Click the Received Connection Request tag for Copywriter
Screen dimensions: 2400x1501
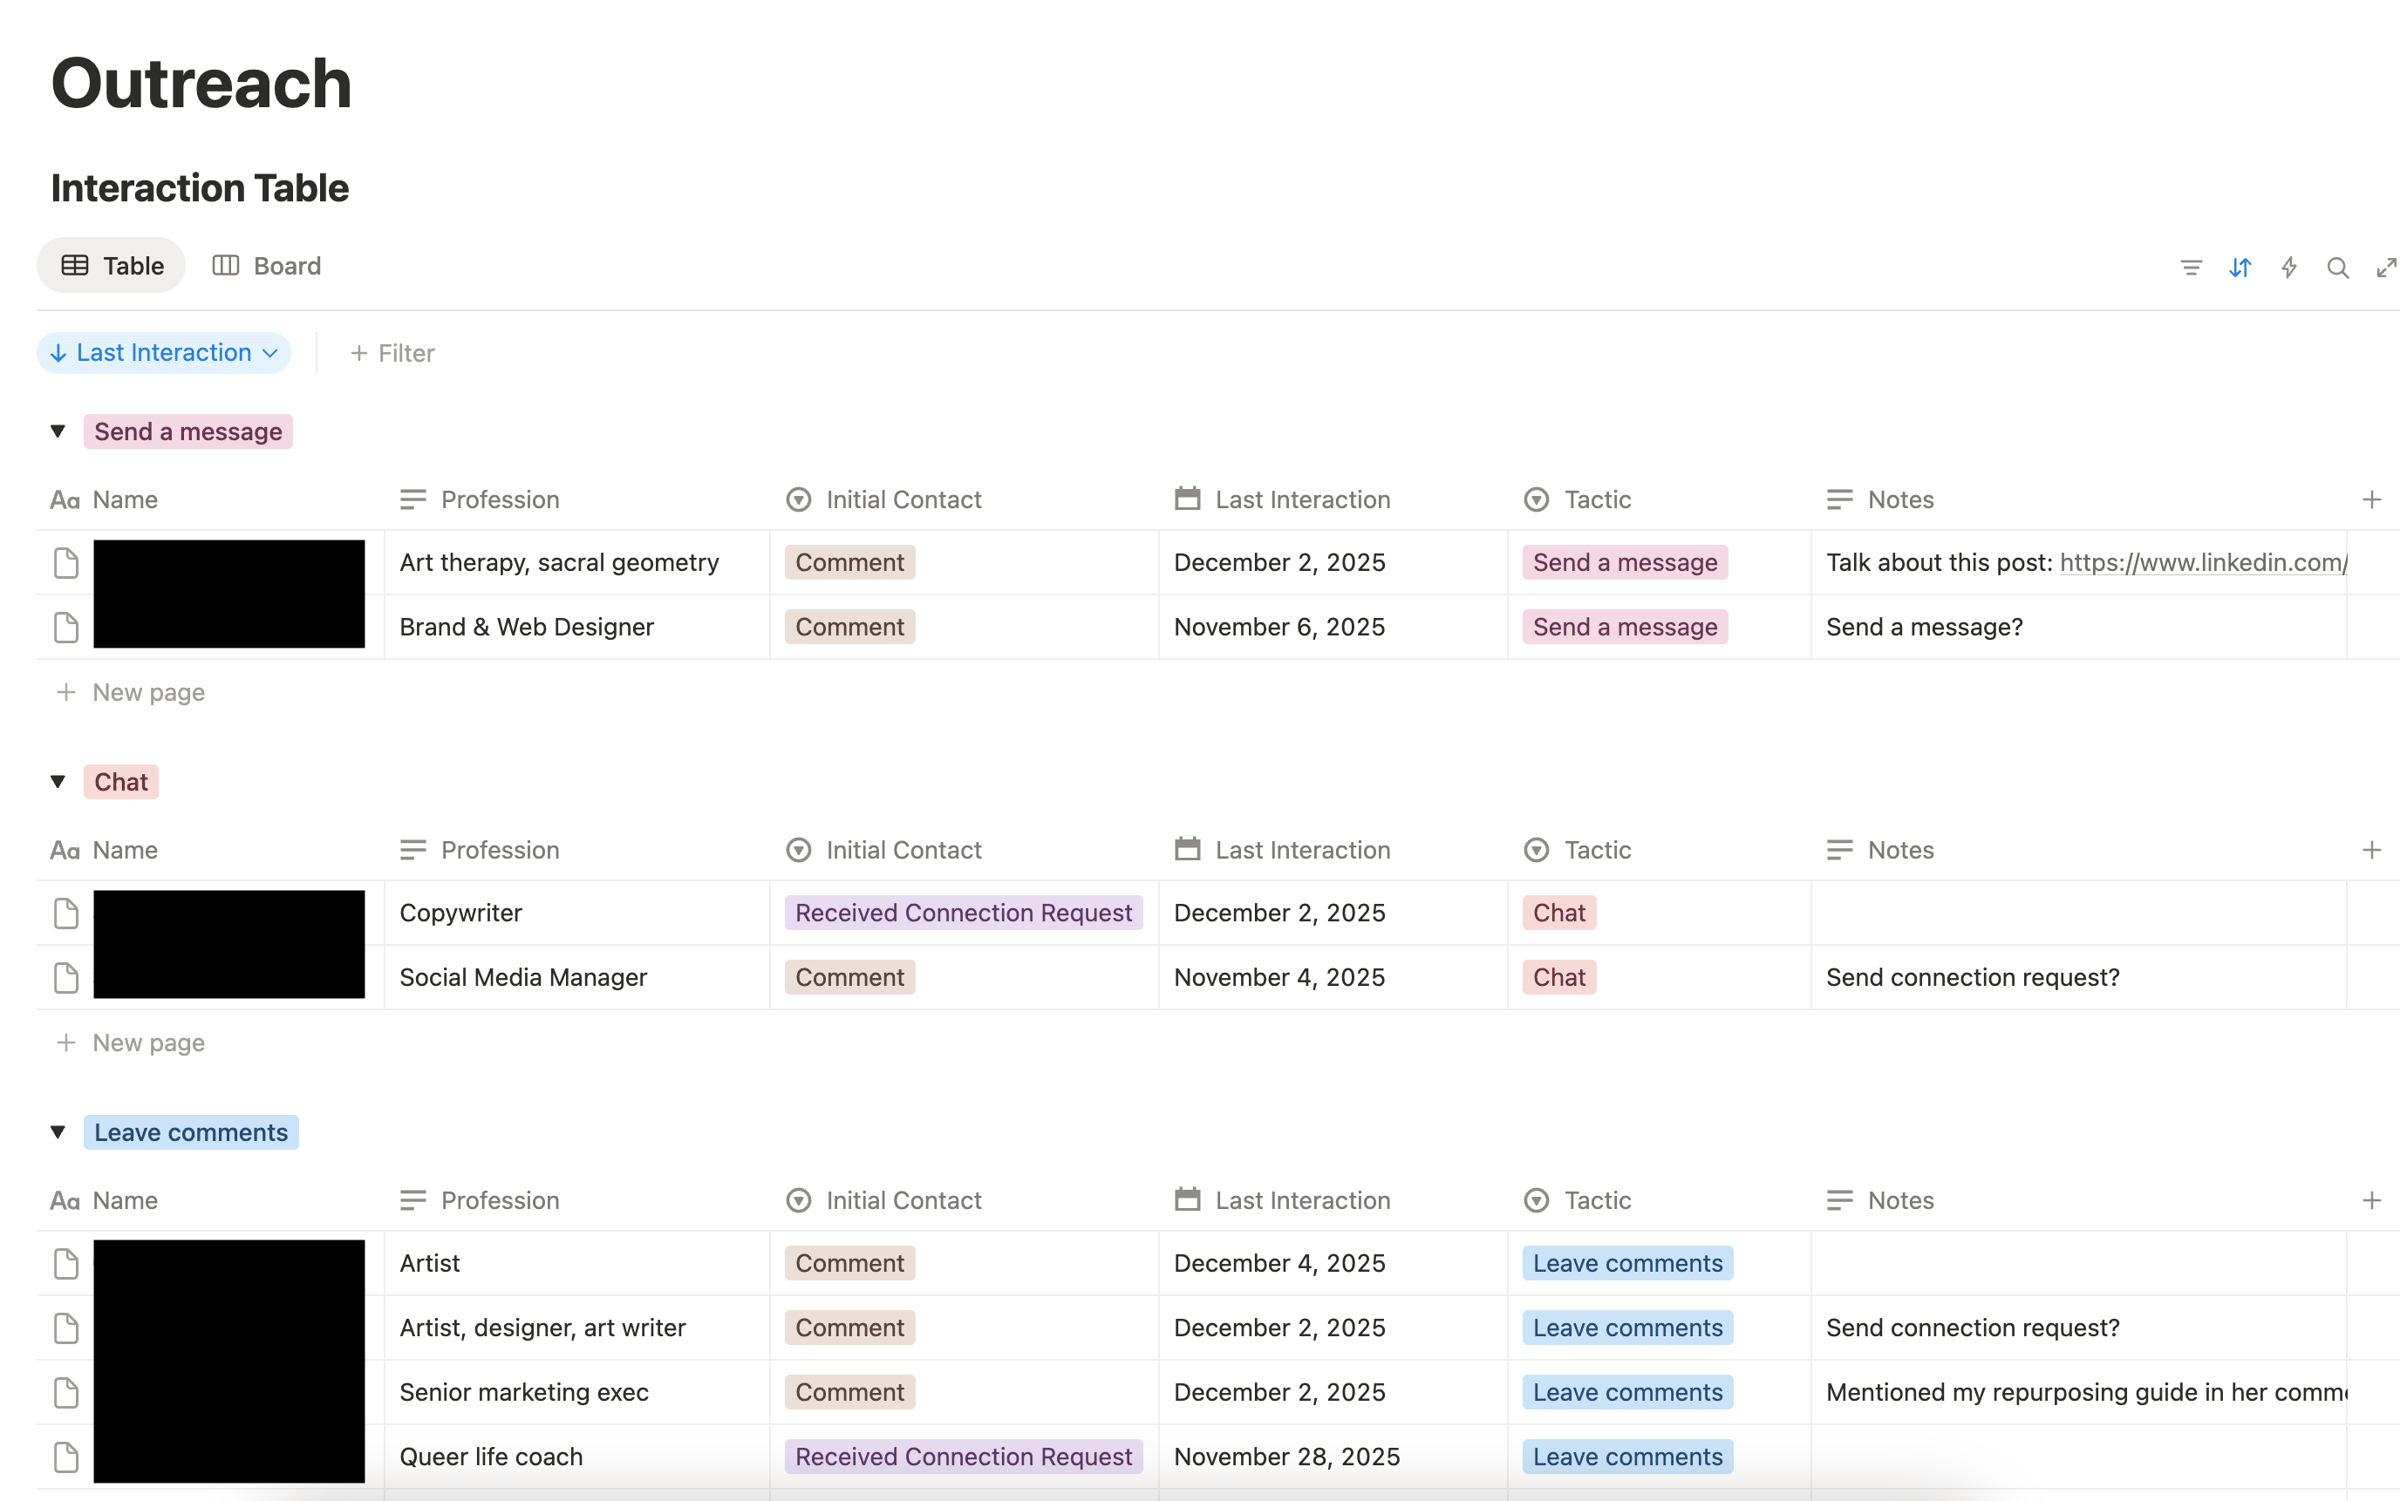963,913
